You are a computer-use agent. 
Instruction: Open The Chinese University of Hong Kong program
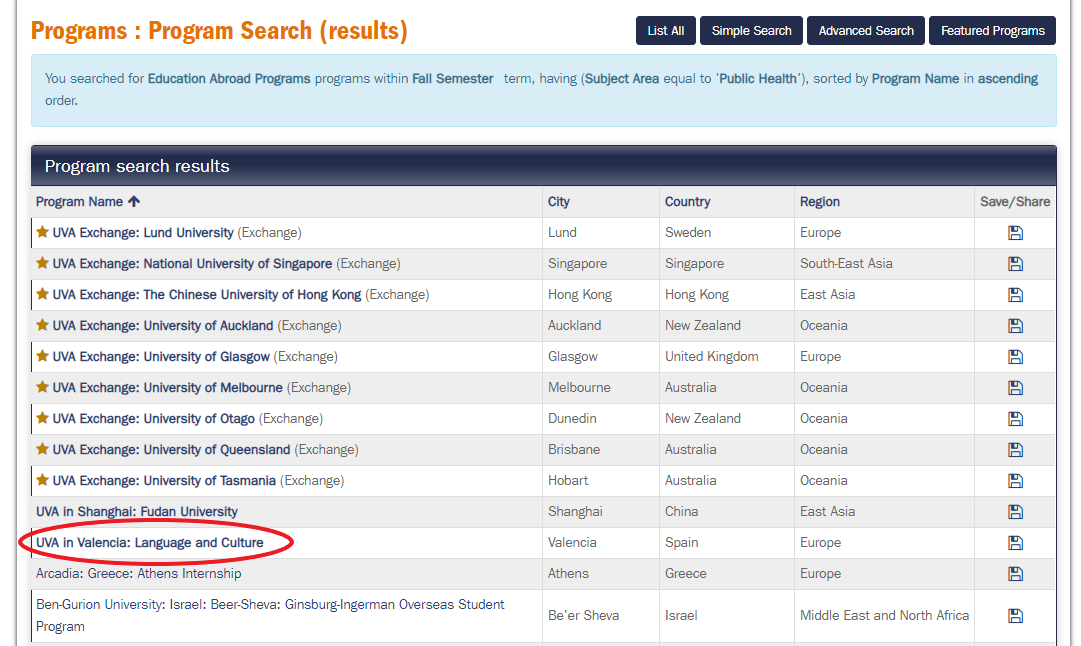click(207, 295)
